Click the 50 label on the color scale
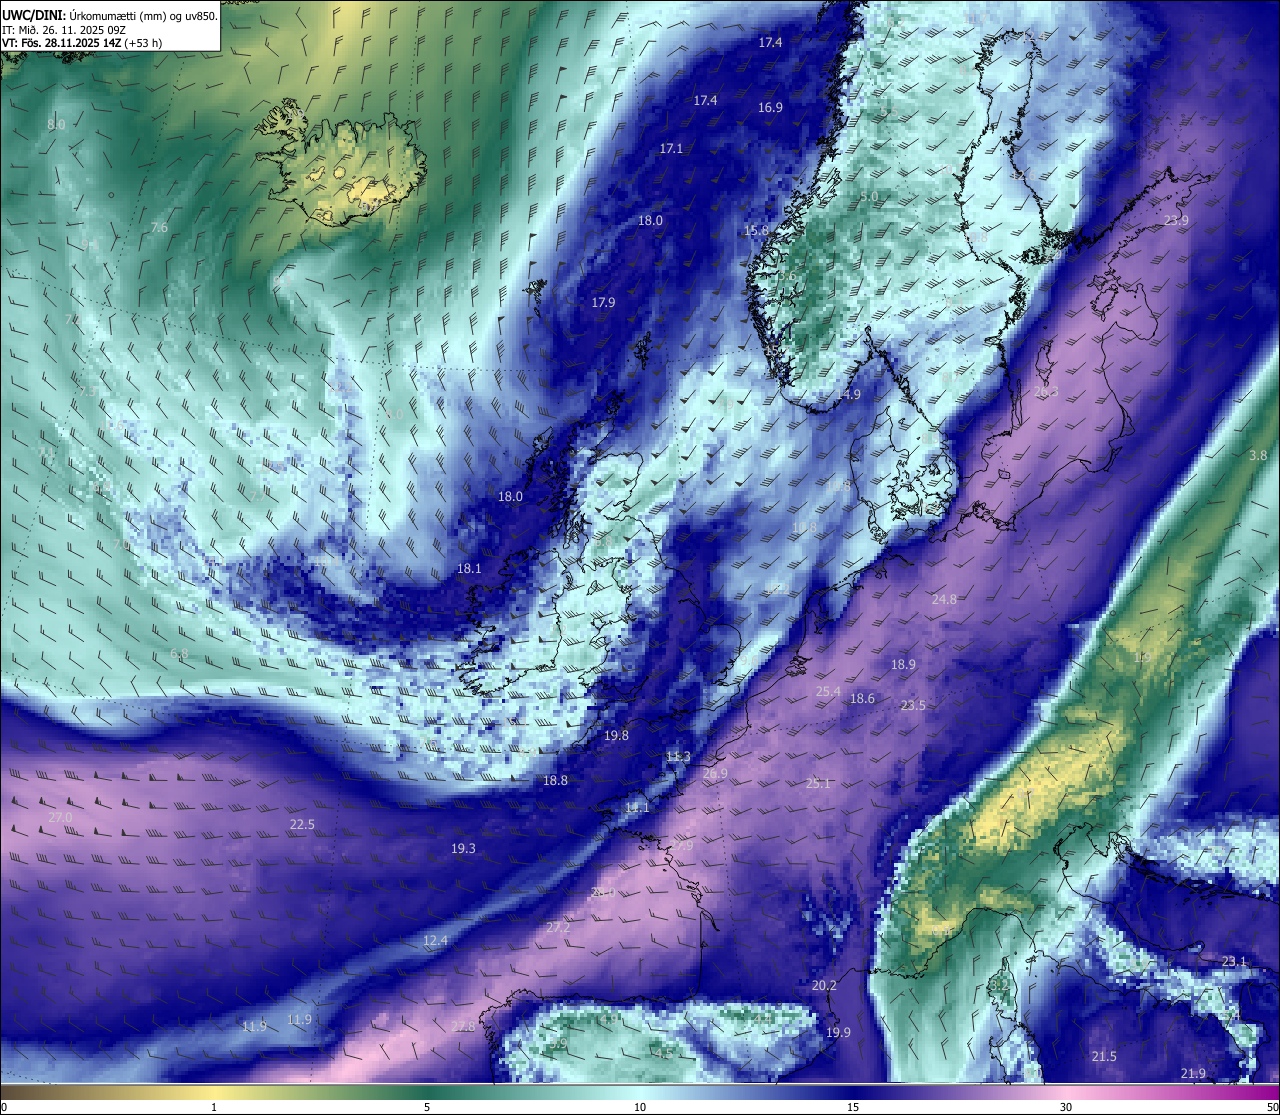1280x1115 pixels. [x=1272, y=1106]
